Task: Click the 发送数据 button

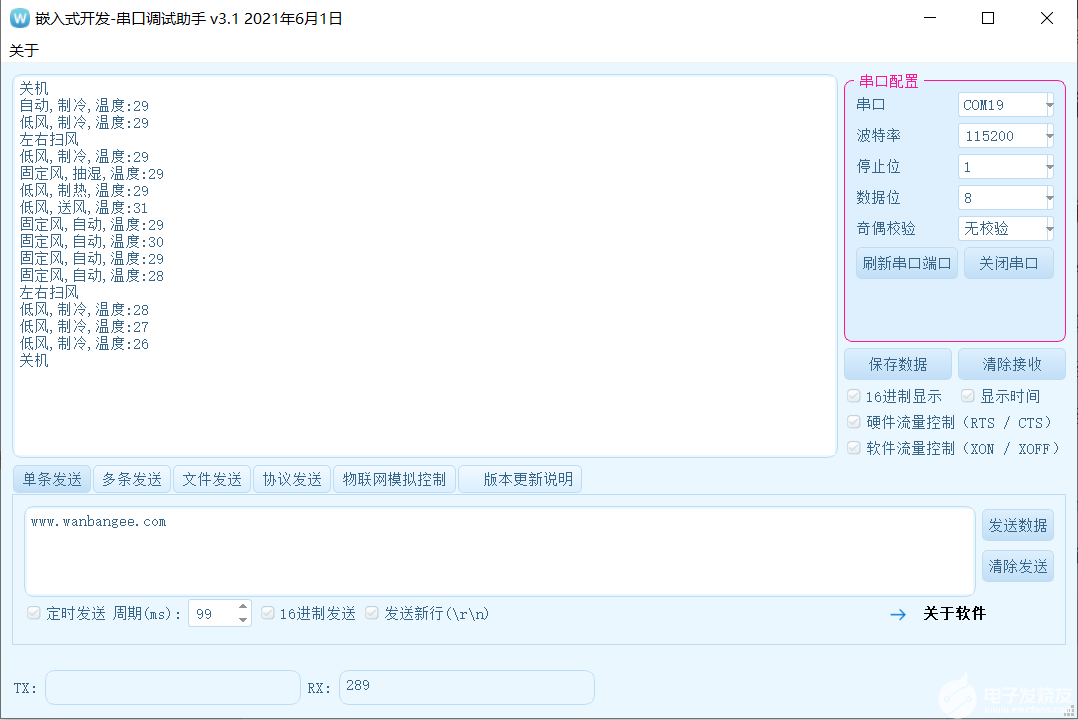Action: click(x=1017, y=525)
